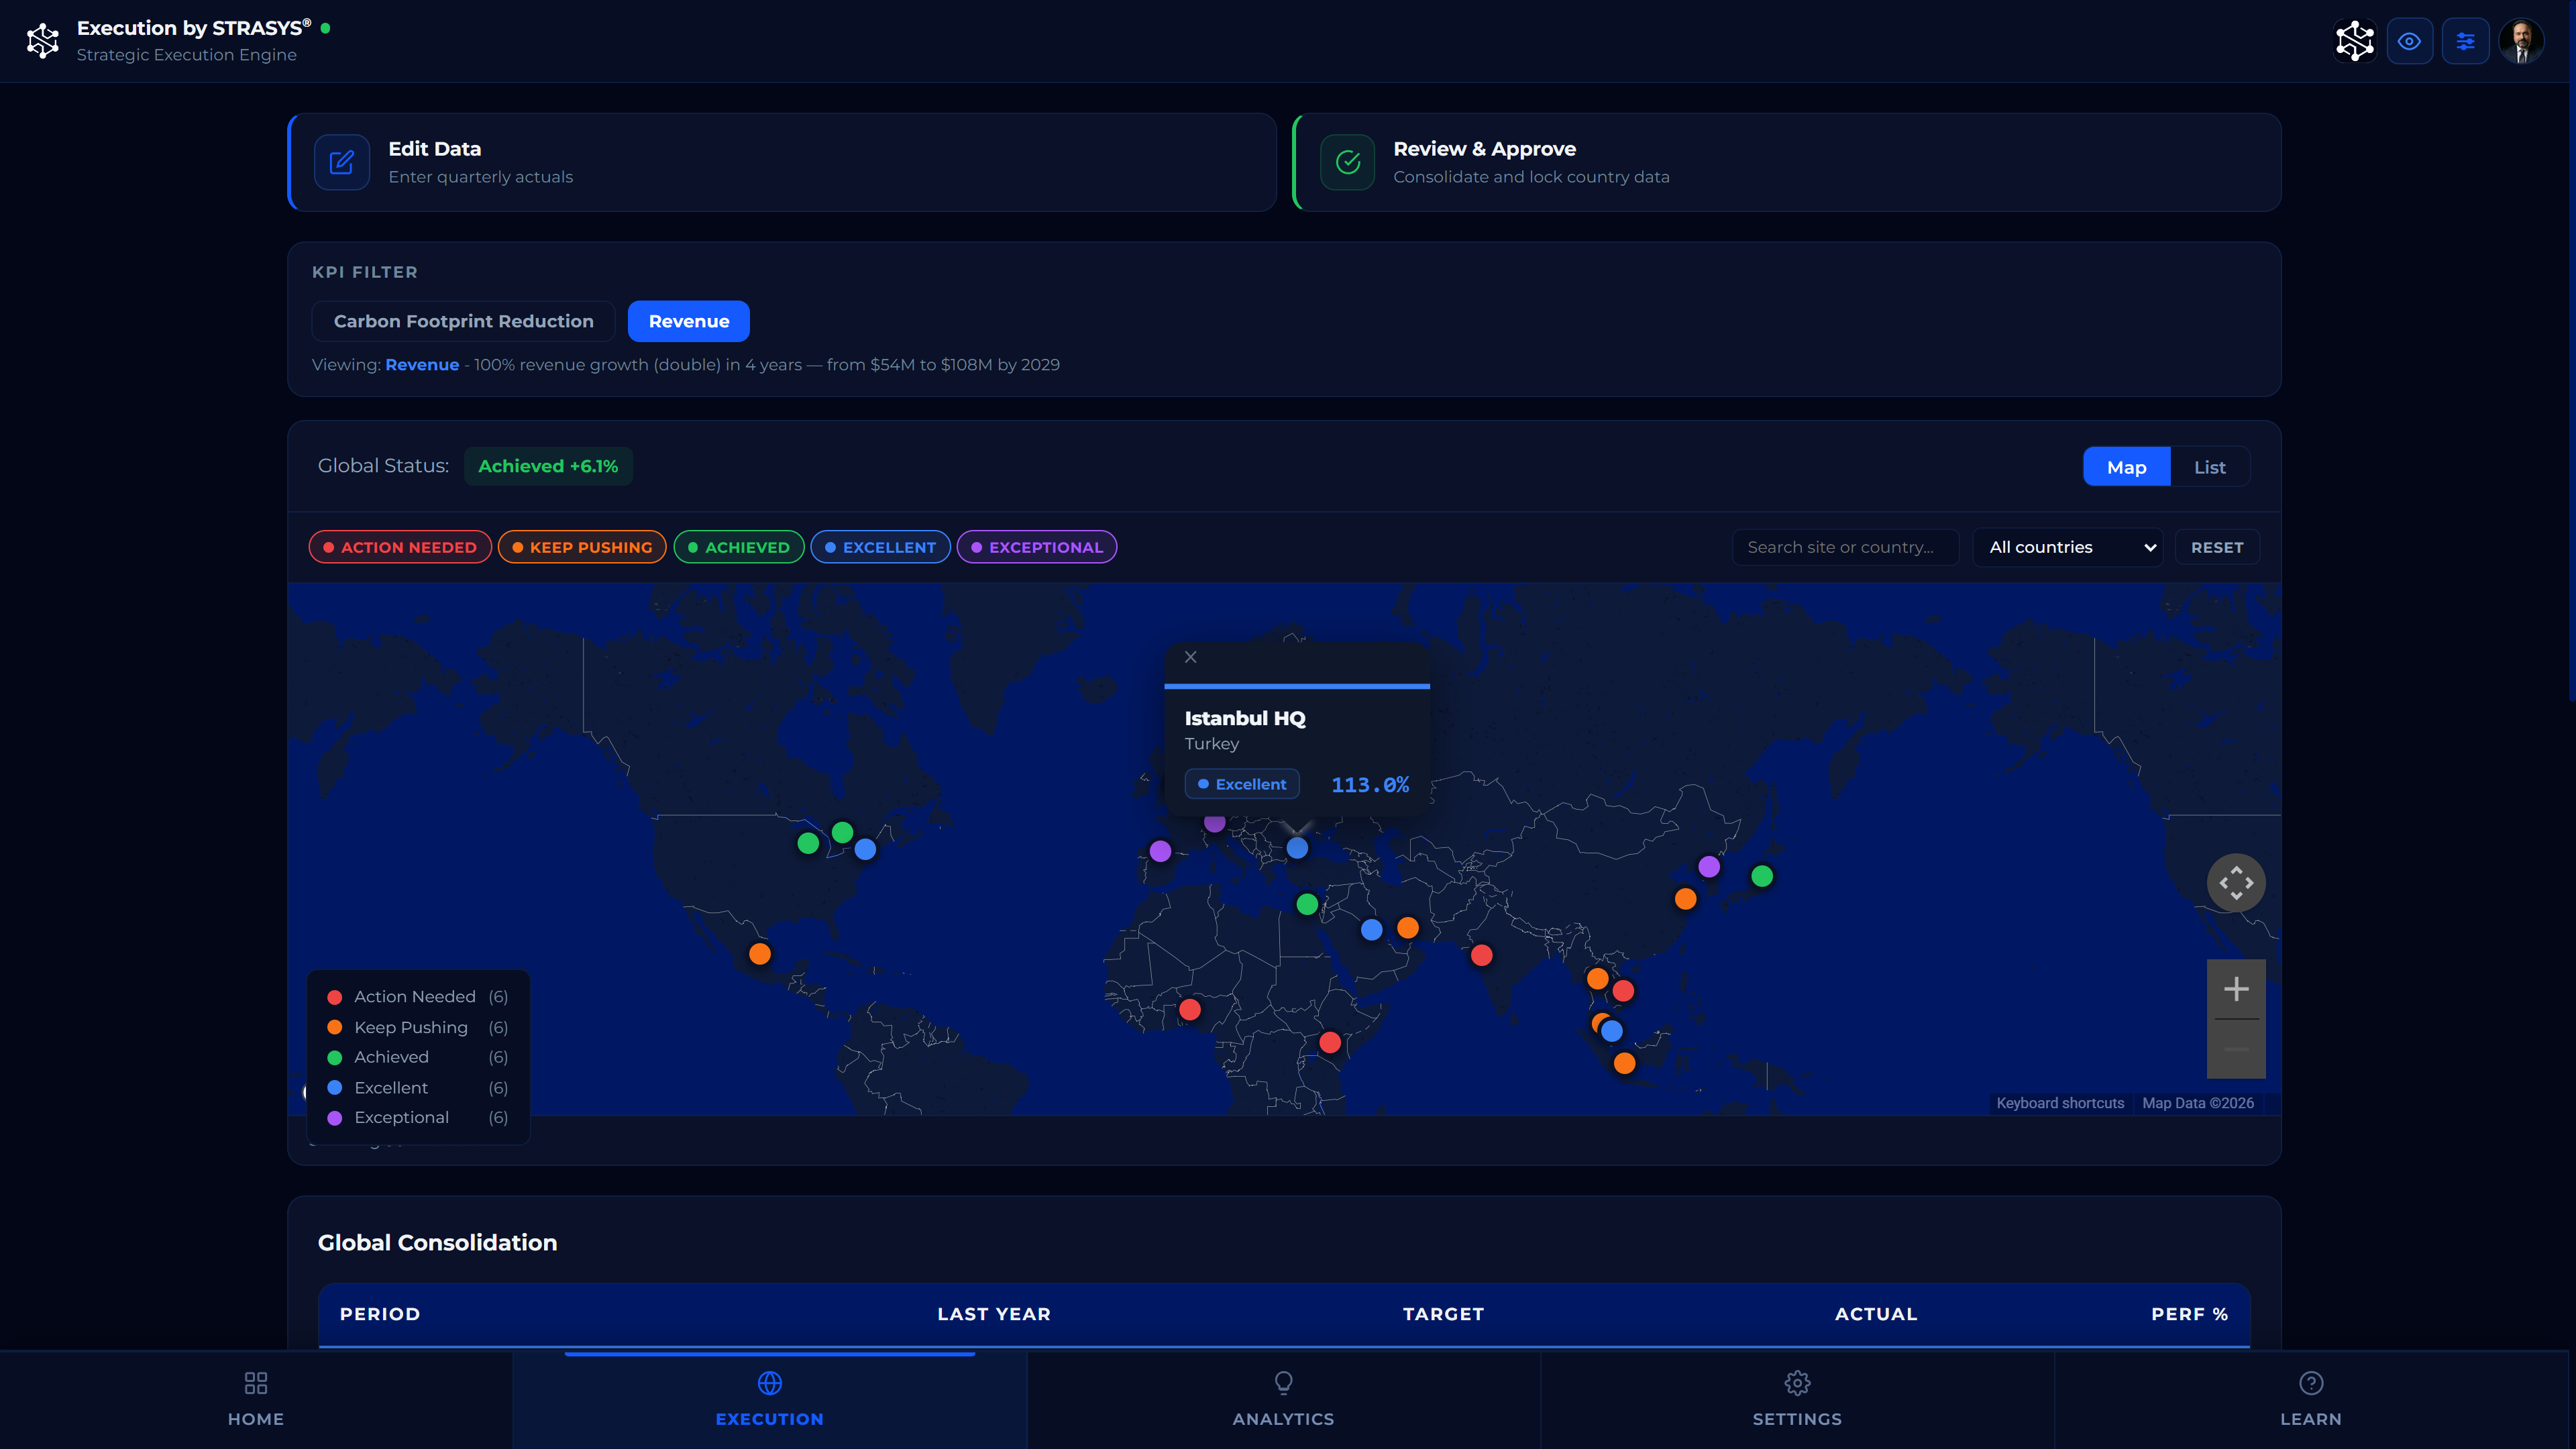Image resolution: width=2576 pixels, height=1449 pixels.
Task: Click the orange marker near UAE
Action: pyautogui.click(x=1408, y=928)
